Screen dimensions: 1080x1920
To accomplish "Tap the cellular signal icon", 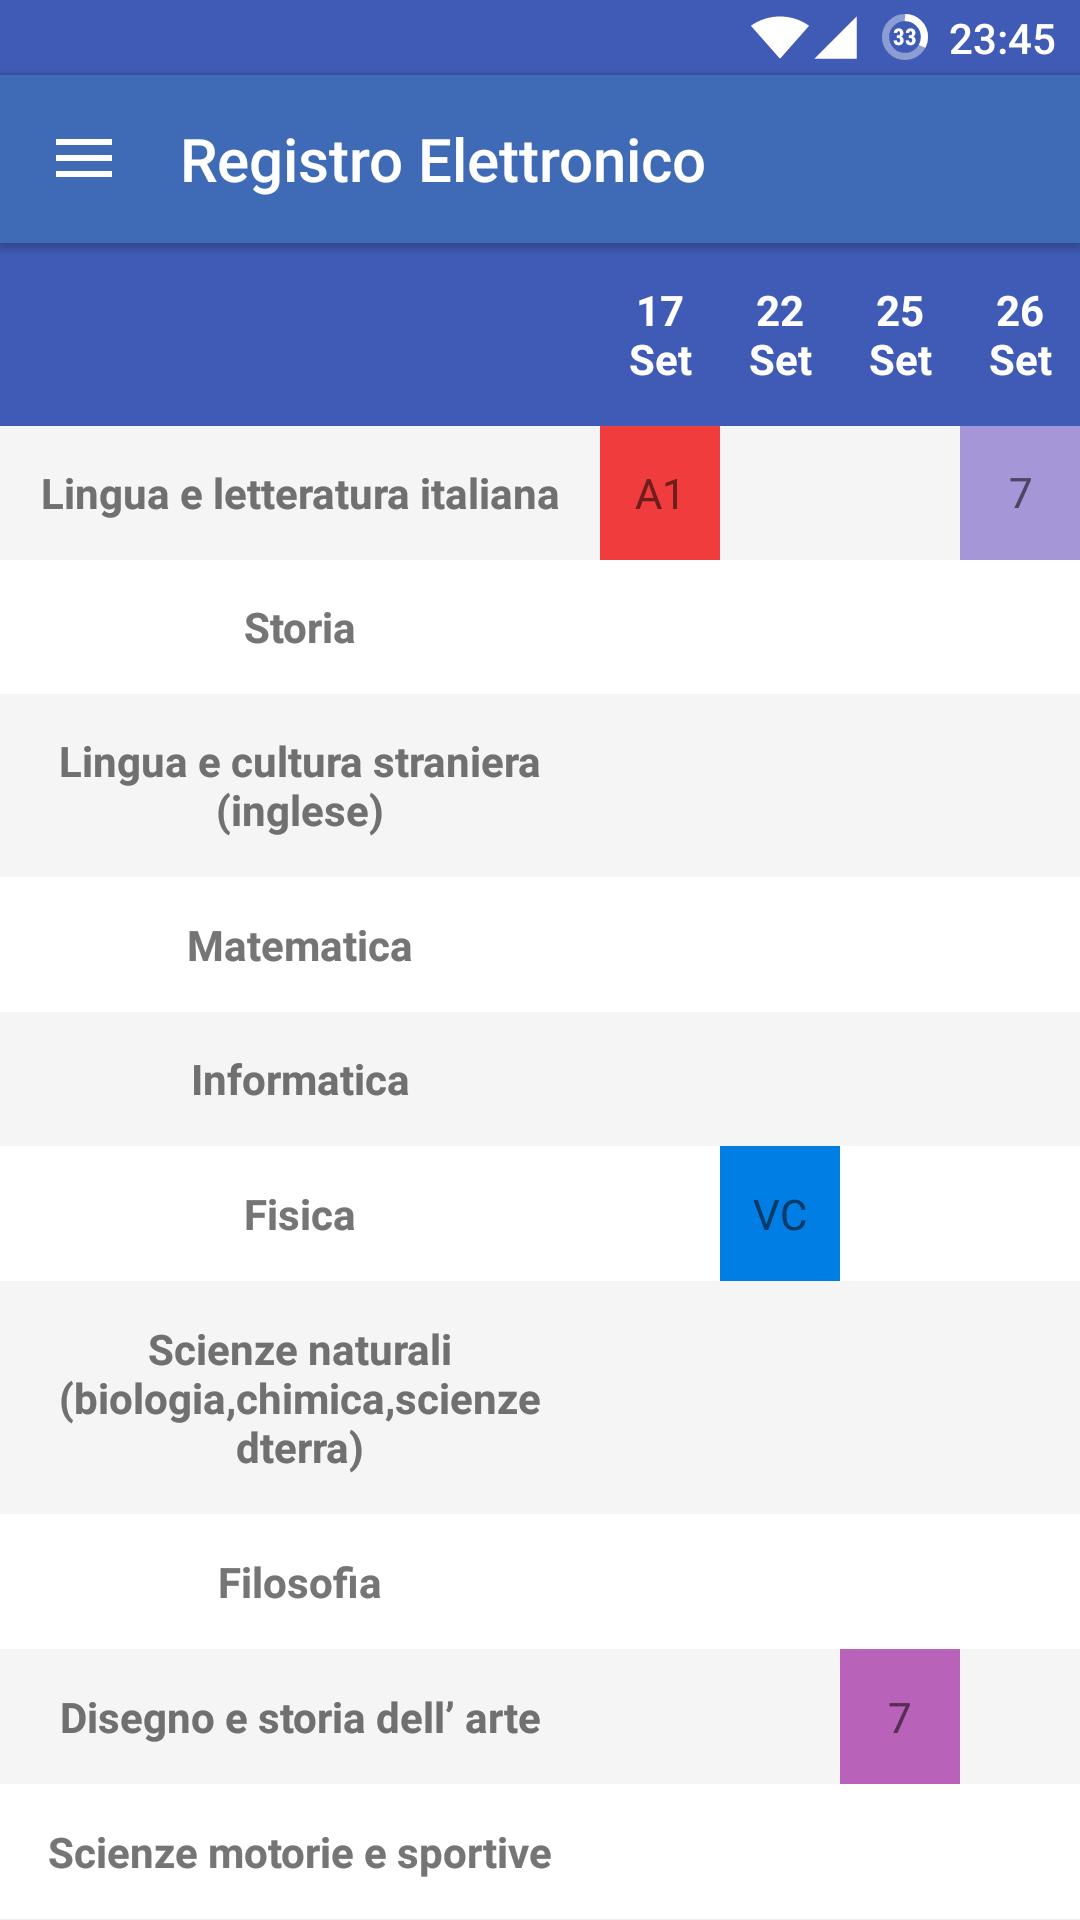I will click(x=836, y=38).
